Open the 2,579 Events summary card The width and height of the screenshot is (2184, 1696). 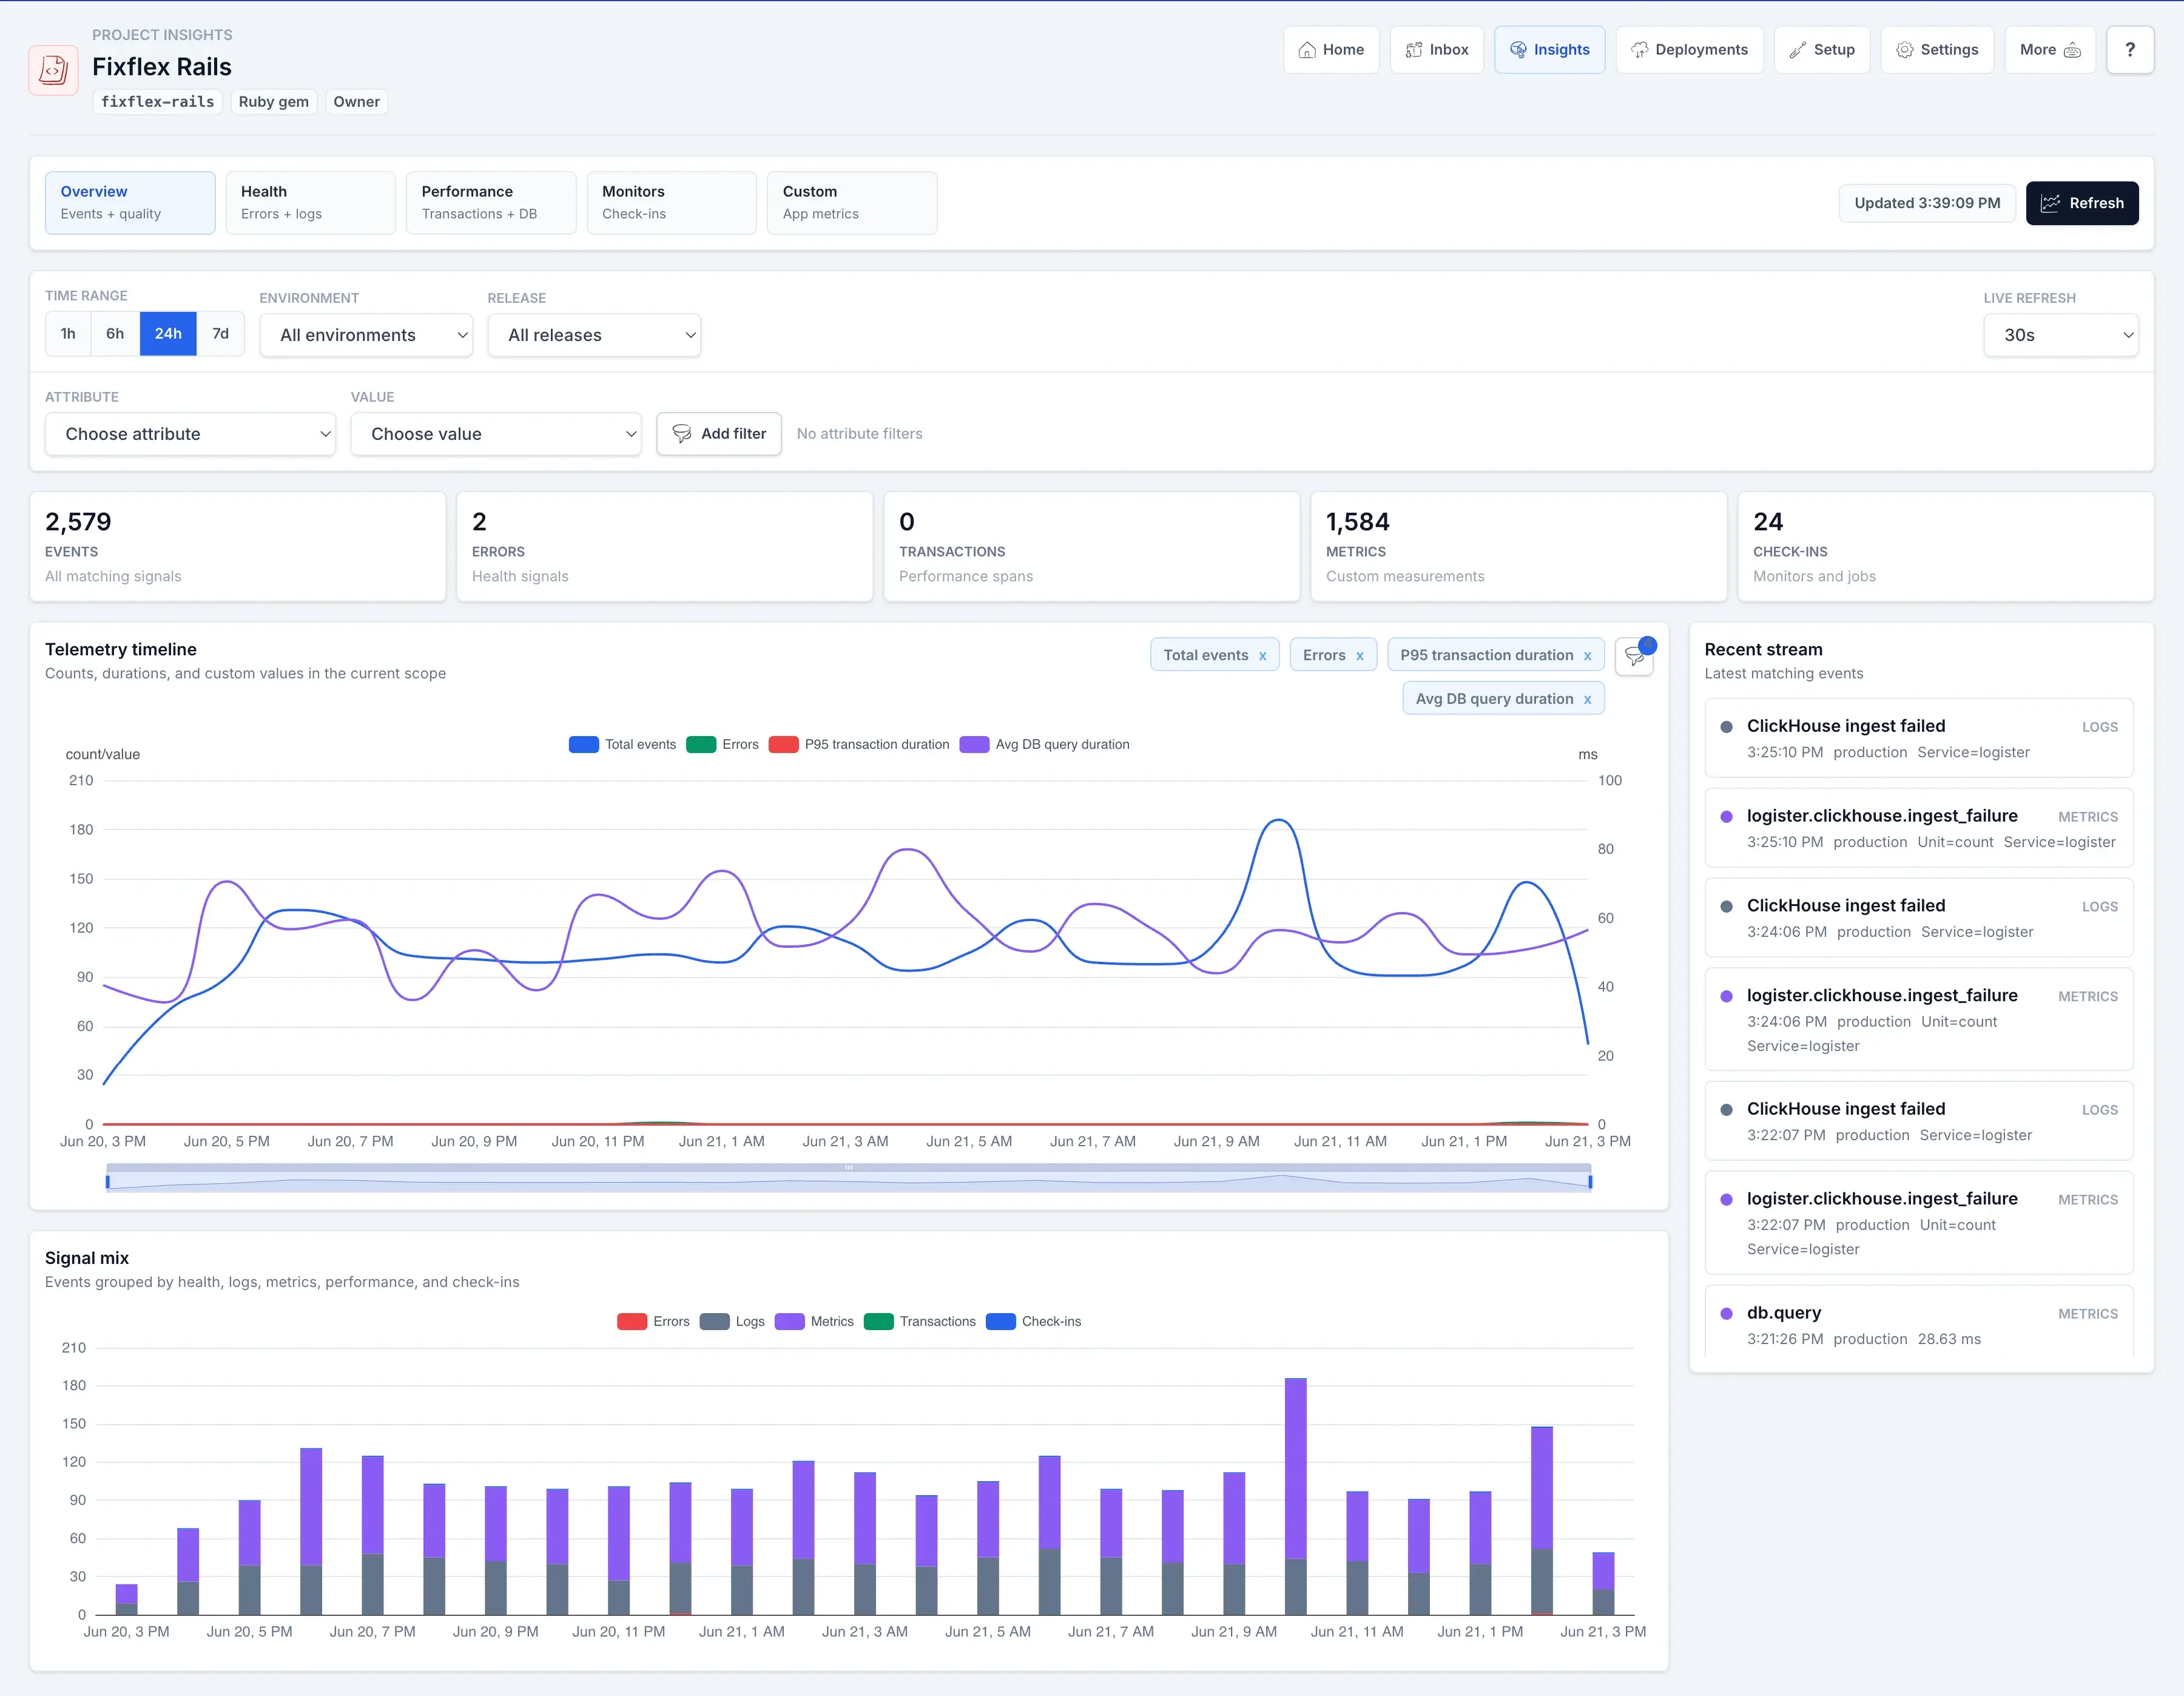238,547
